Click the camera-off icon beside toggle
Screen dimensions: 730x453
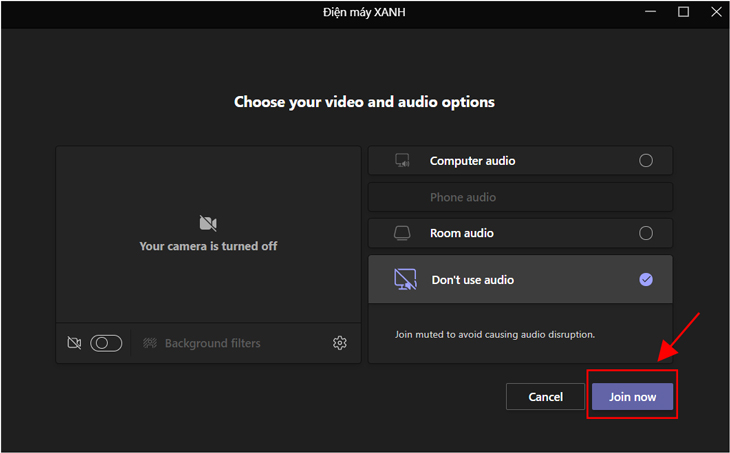74,343
